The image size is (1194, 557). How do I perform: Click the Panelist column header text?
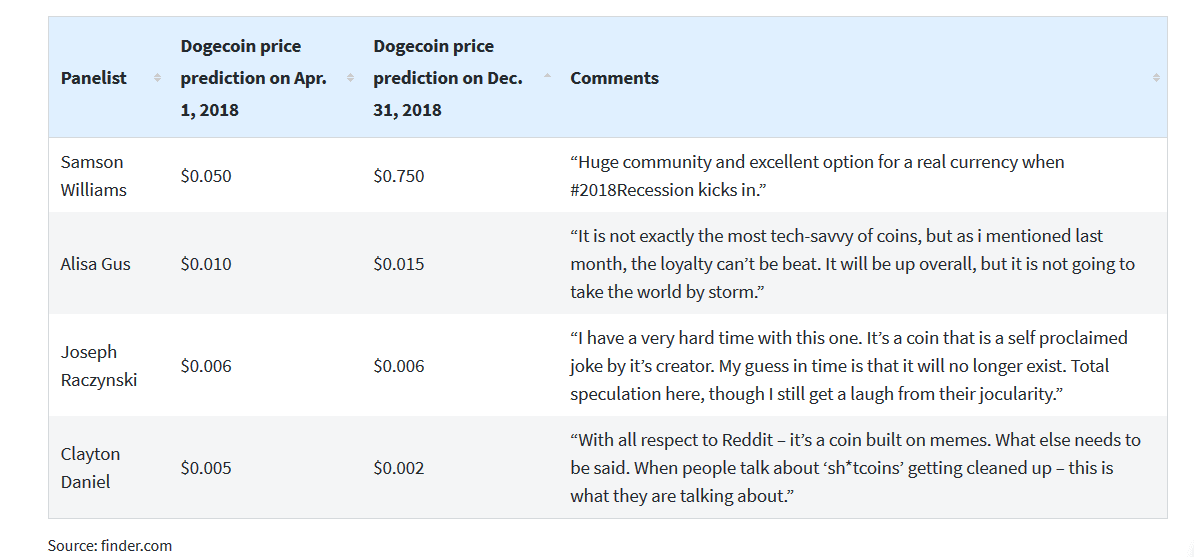[94, 78]
